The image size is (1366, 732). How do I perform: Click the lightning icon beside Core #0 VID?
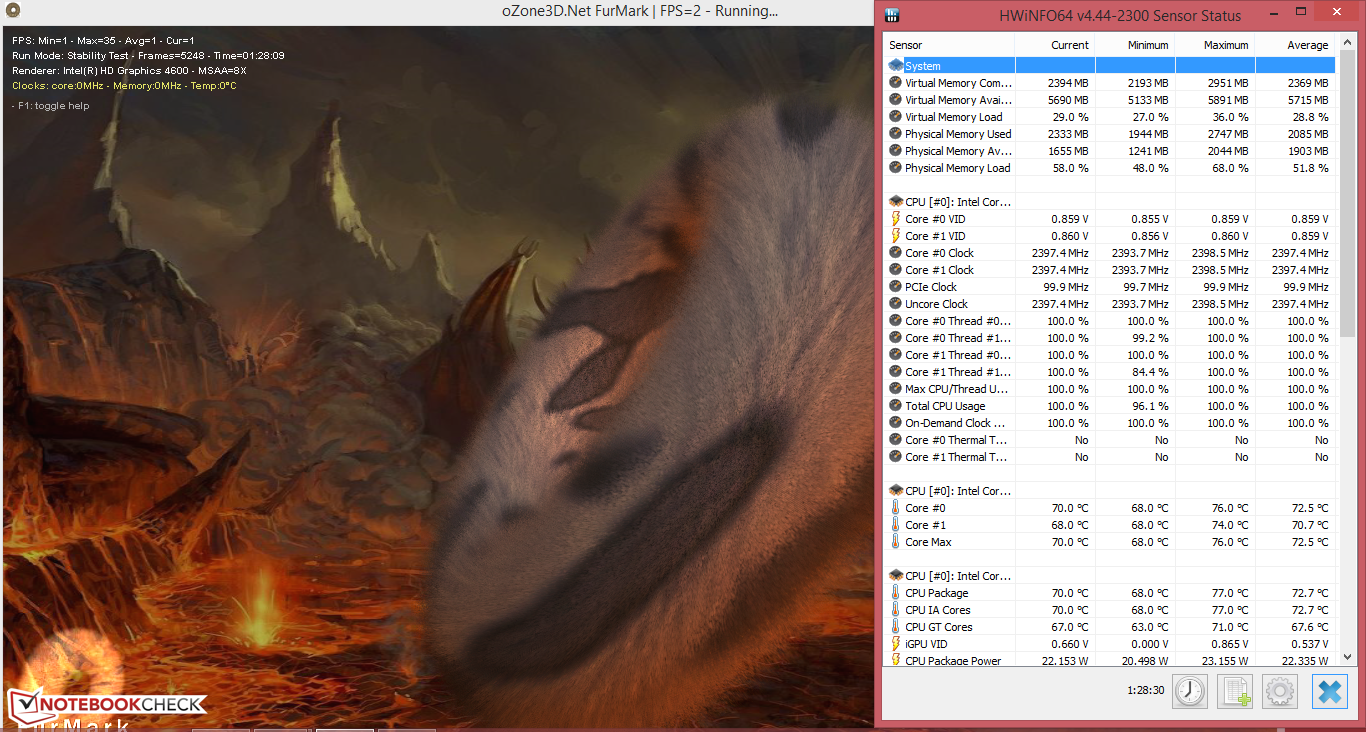pyautogui.click(x=895, y=219)
